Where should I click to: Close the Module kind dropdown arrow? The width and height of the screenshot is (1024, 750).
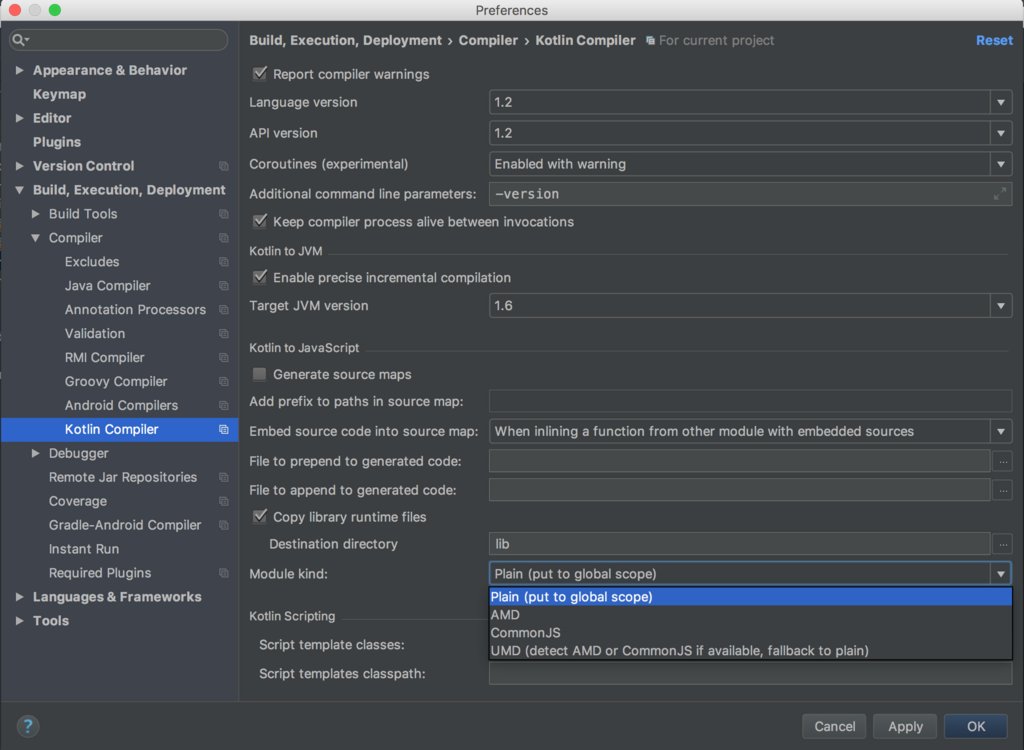tap(1000, 574)
